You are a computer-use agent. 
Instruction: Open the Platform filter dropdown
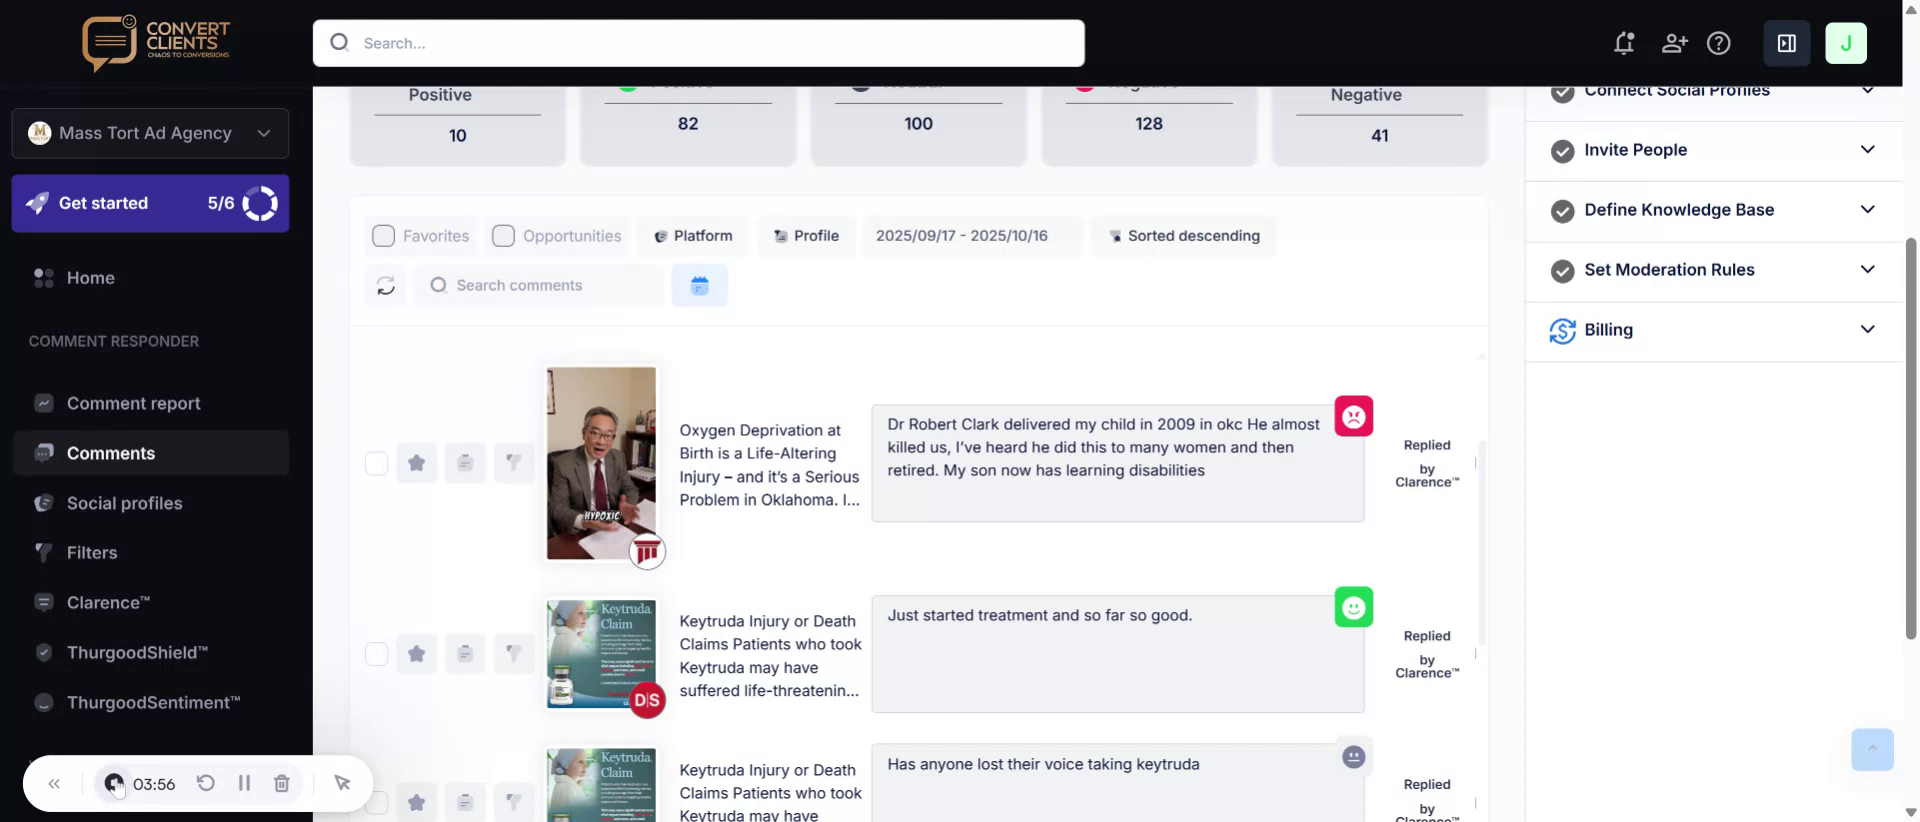pos(692,236)
